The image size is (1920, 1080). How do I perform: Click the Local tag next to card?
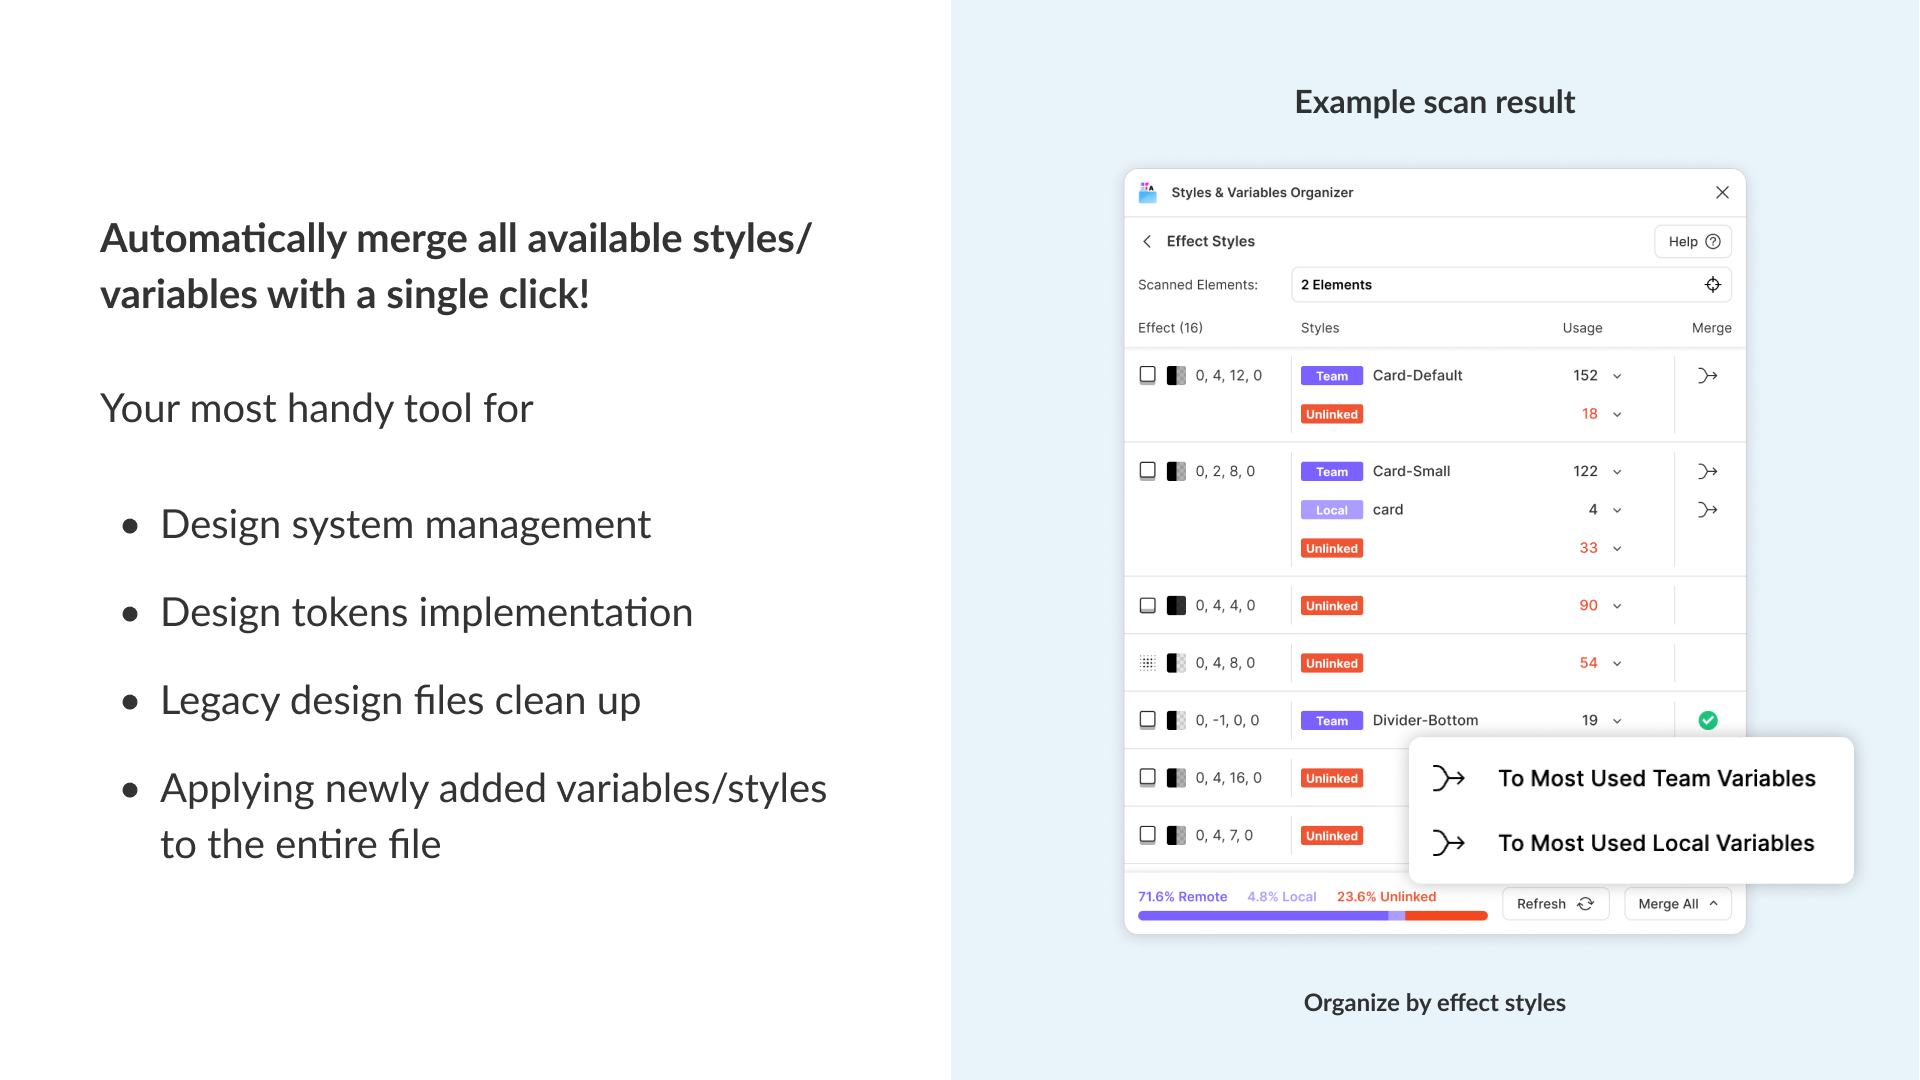point(1331,510)
